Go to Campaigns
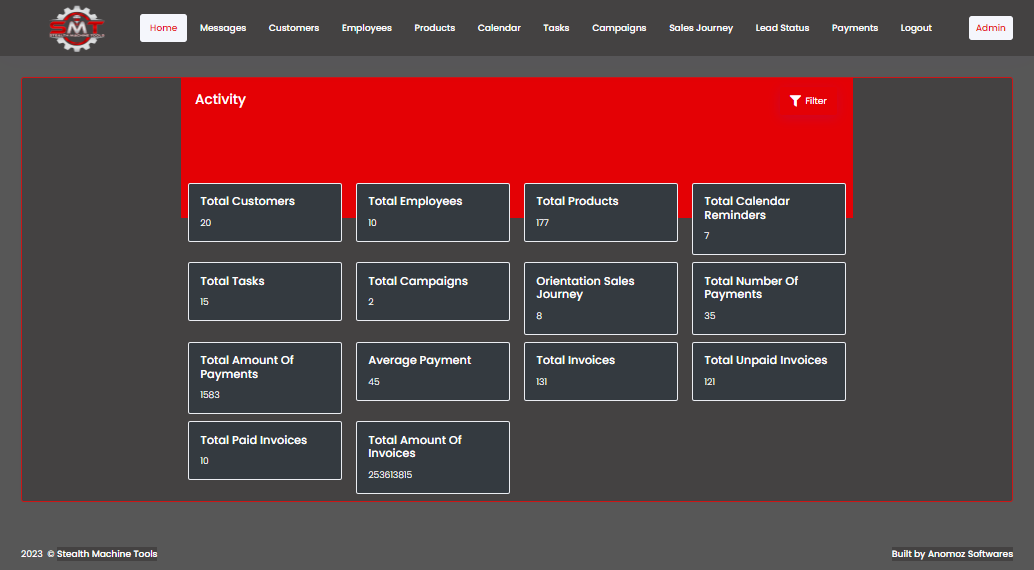1034x570 pixels. pos(619,28)
